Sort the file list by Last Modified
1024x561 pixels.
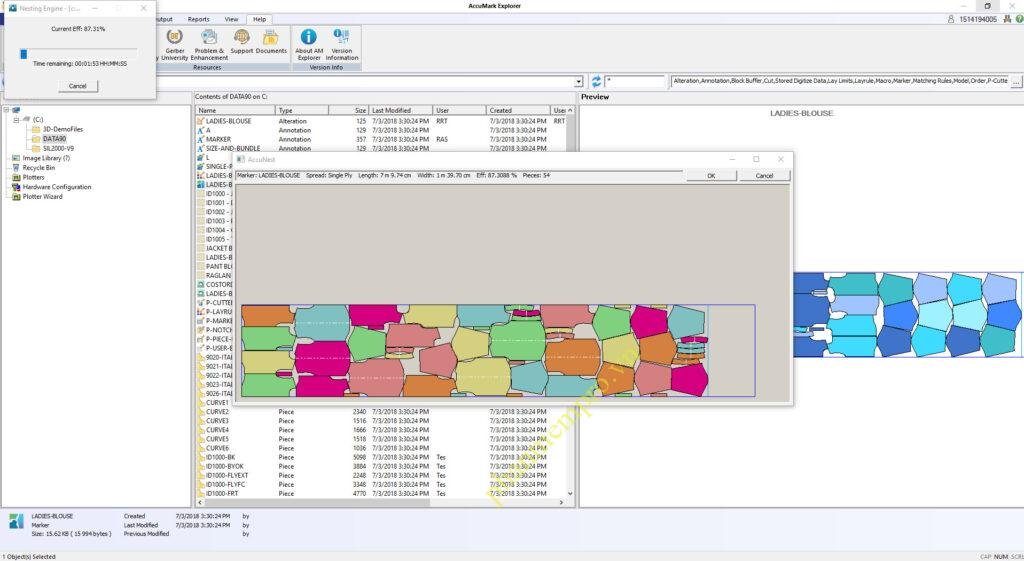(400, 110)
